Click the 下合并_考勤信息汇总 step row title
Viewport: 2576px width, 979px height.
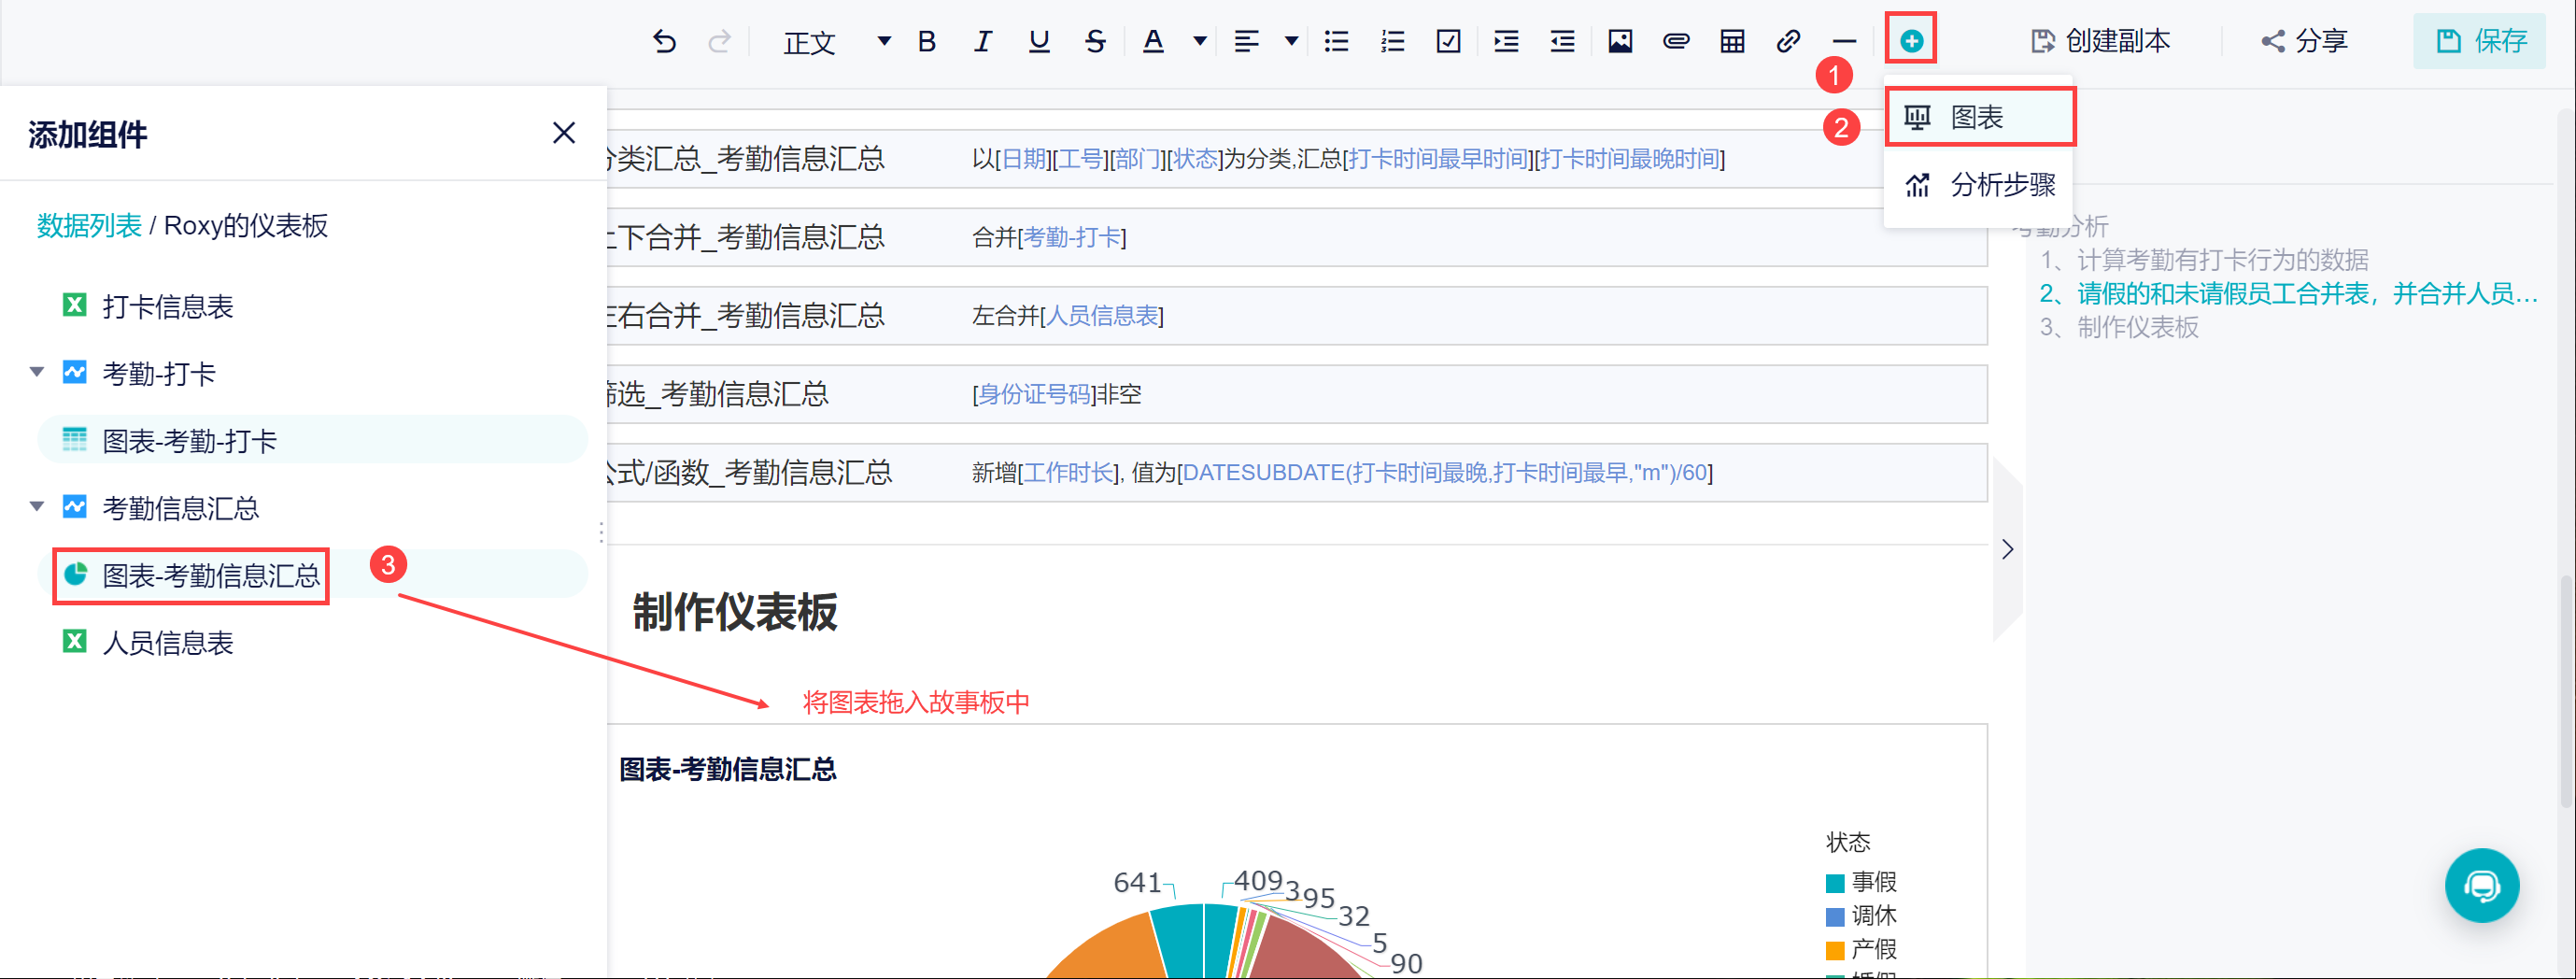(746, 237)
